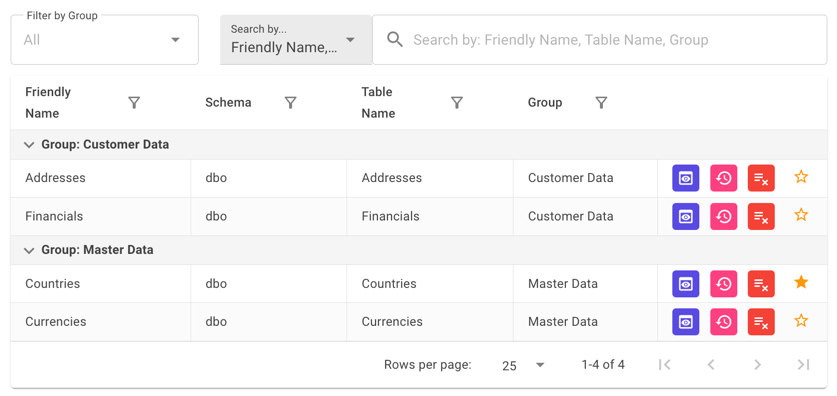Favorite the Currencies table with star
Screen dimensions: 837x396
(801, 321)
